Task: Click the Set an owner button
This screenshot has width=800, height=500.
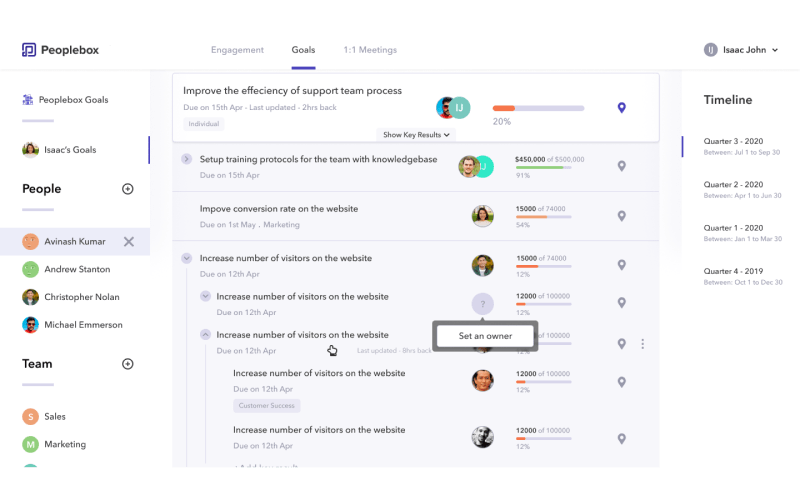Action: (x=485, y=336)
